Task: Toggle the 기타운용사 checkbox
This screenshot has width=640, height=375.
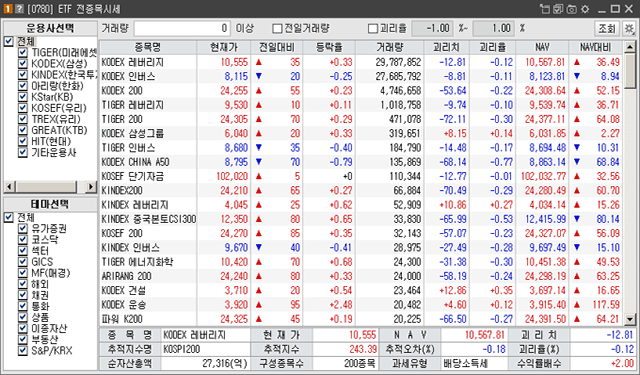Action: [x=23, y=152]
